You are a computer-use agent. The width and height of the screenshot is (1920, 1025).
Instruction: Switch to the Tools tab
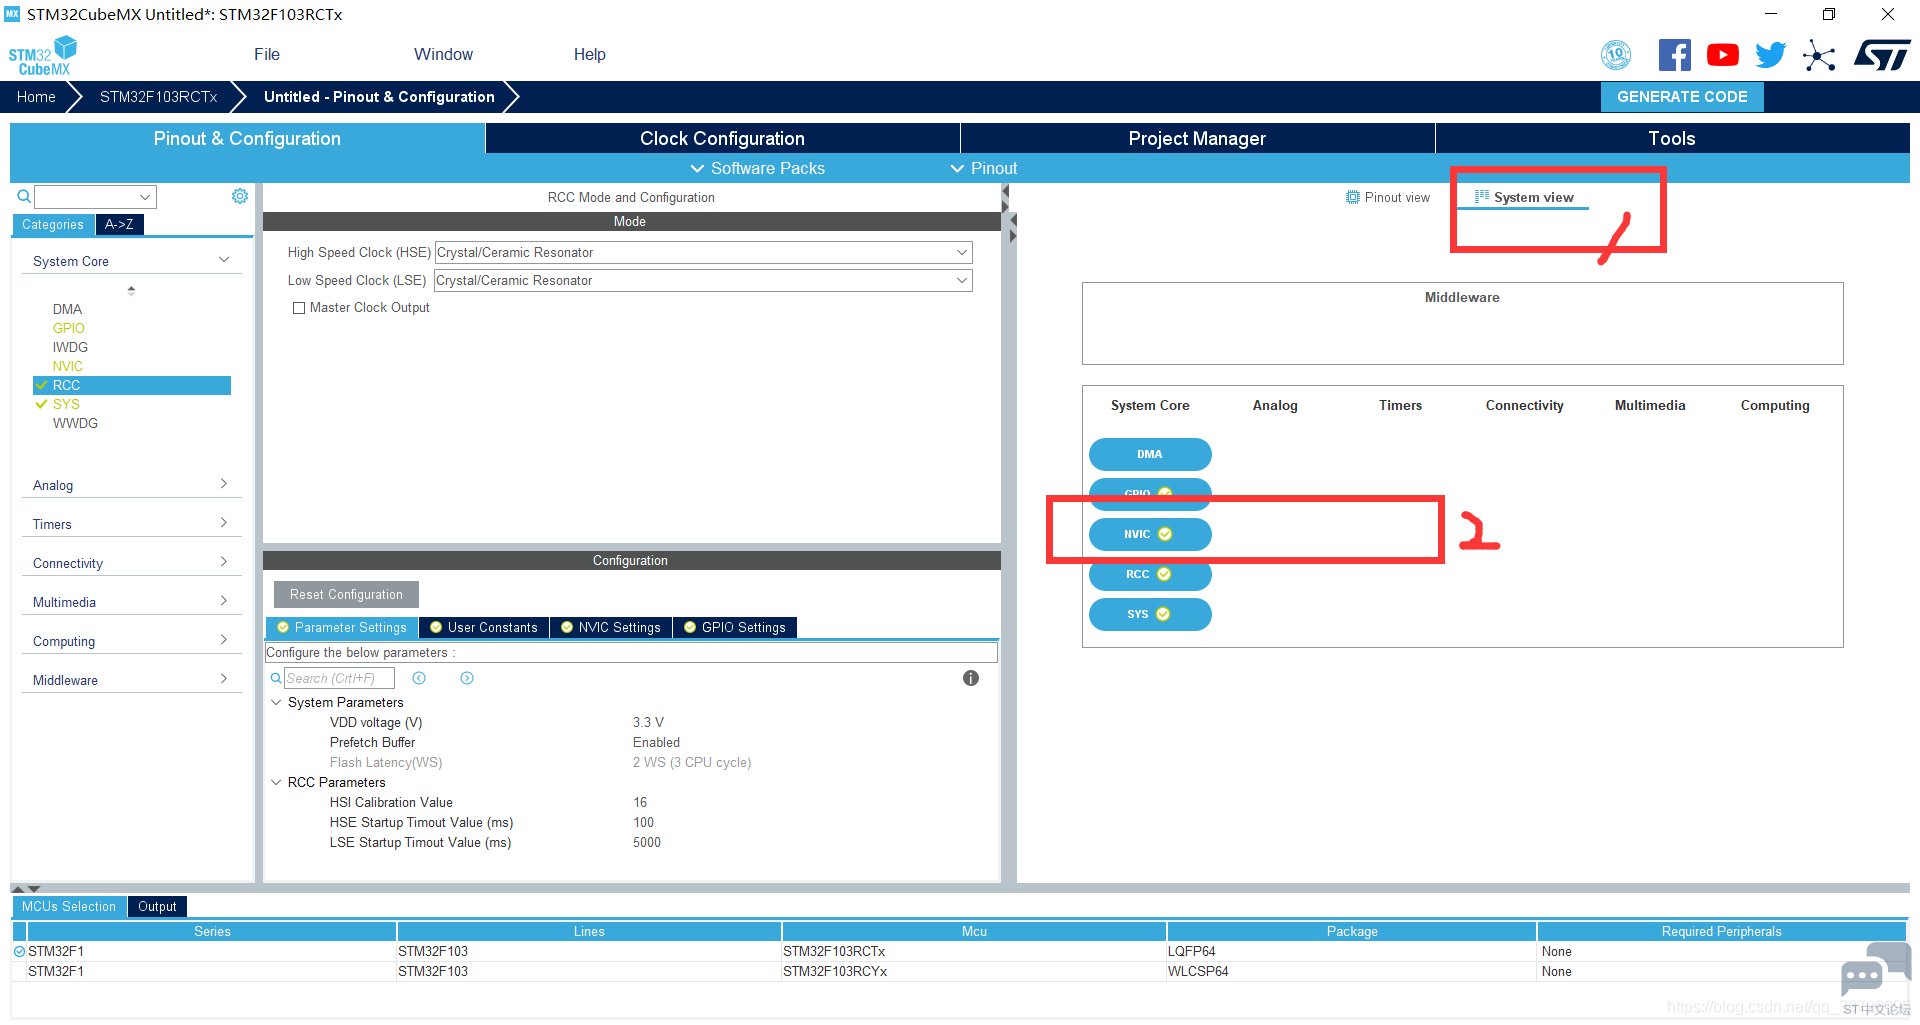point(1672,138)
